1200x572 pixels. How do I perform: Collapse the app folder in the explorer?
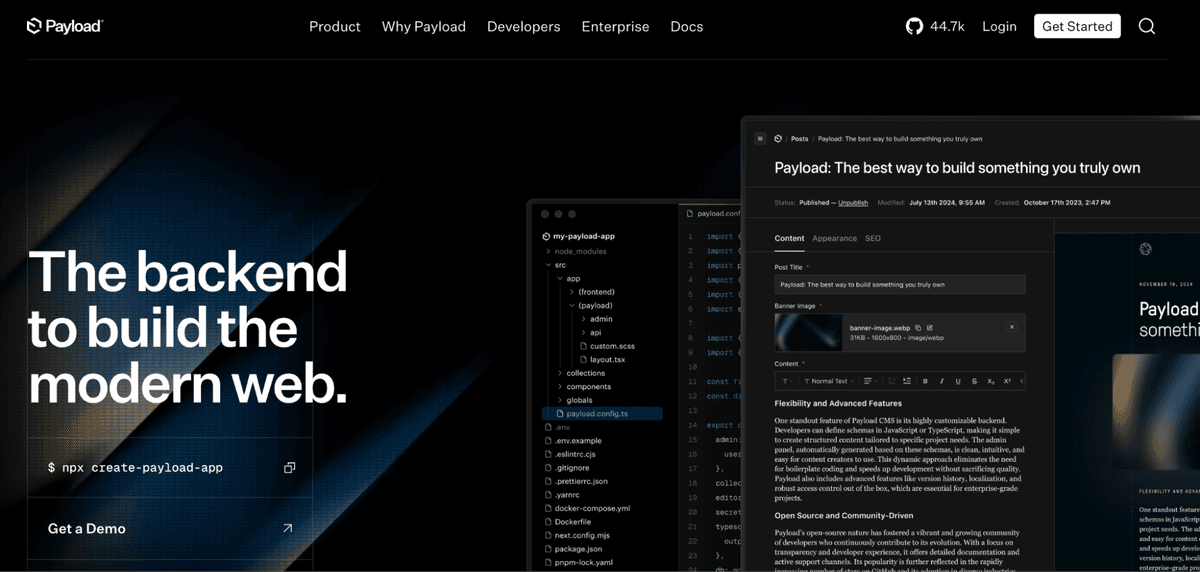[x=559, y=279]
